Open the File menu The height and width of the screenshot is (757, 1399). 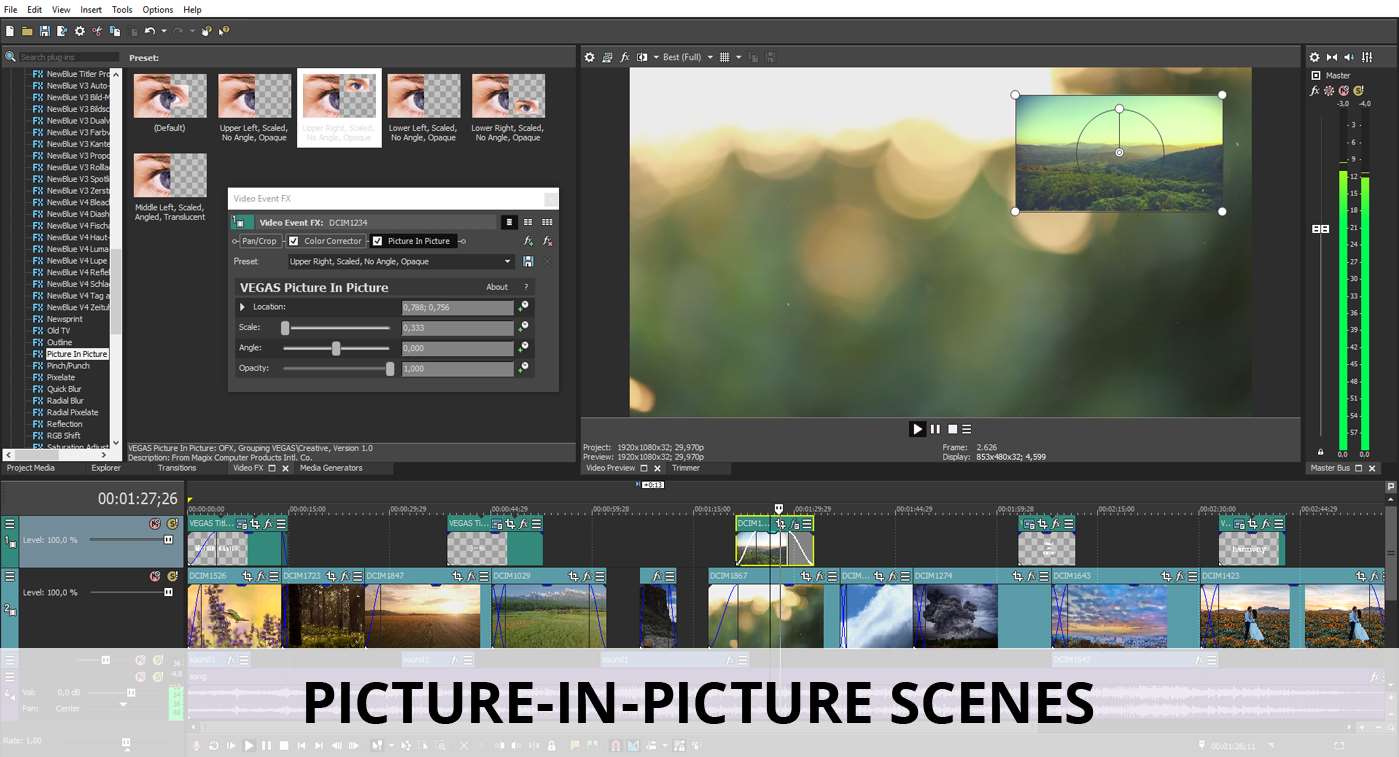click(x=11, y=10)
